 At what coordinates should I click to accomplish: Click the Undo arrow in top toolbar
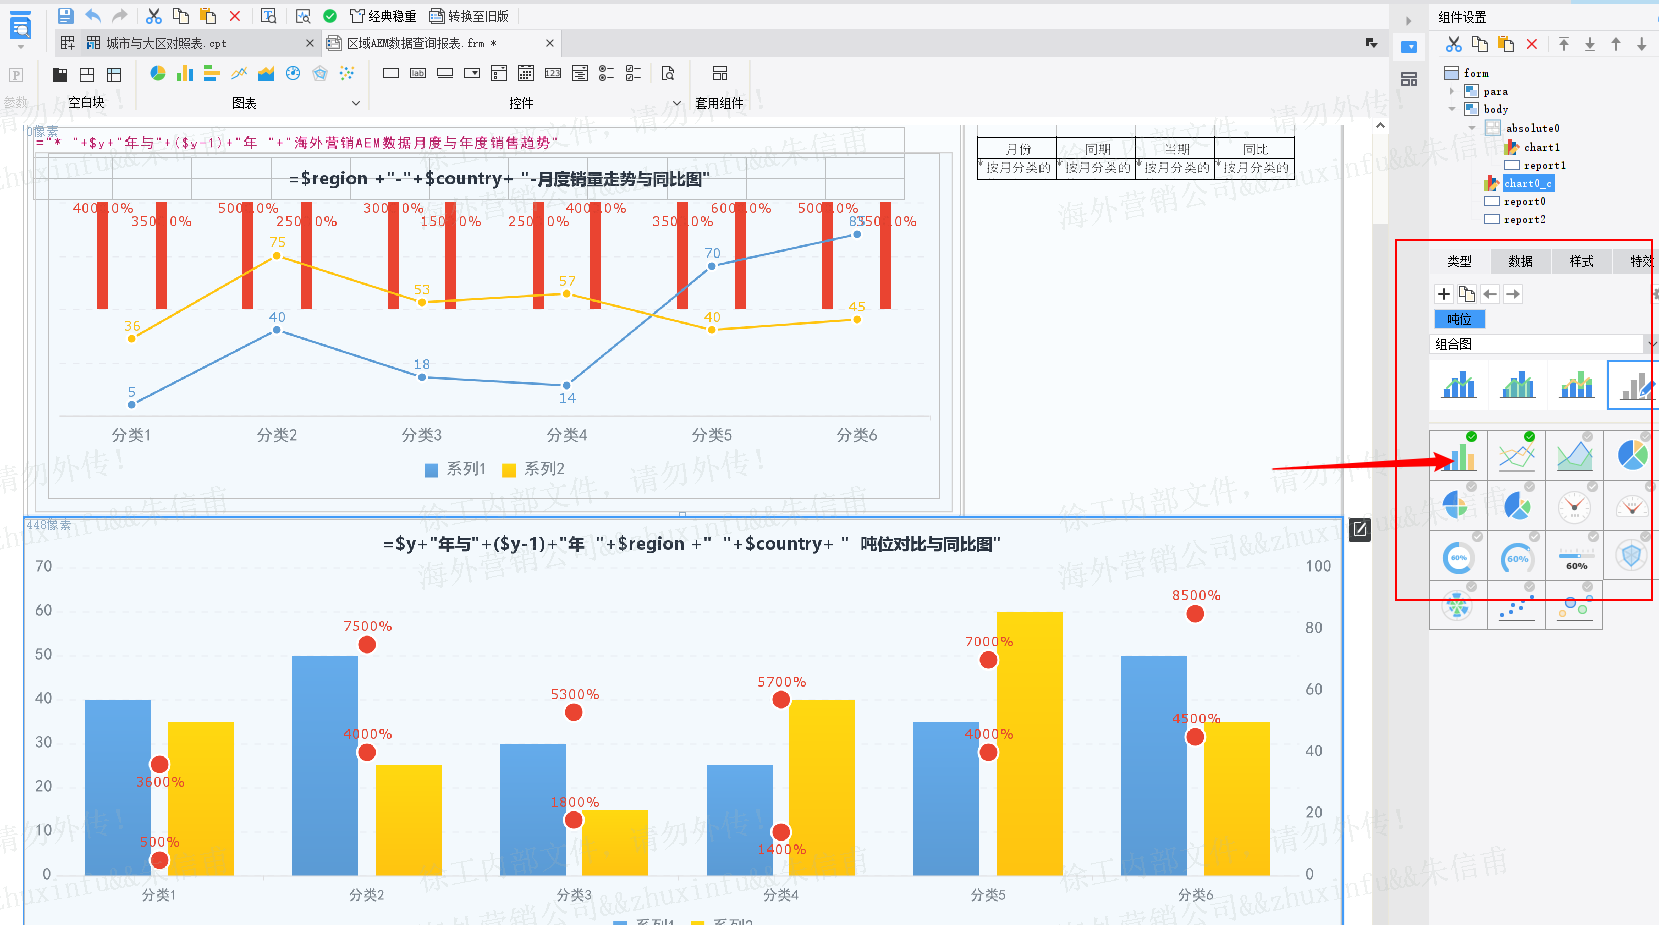pos(93,16)
